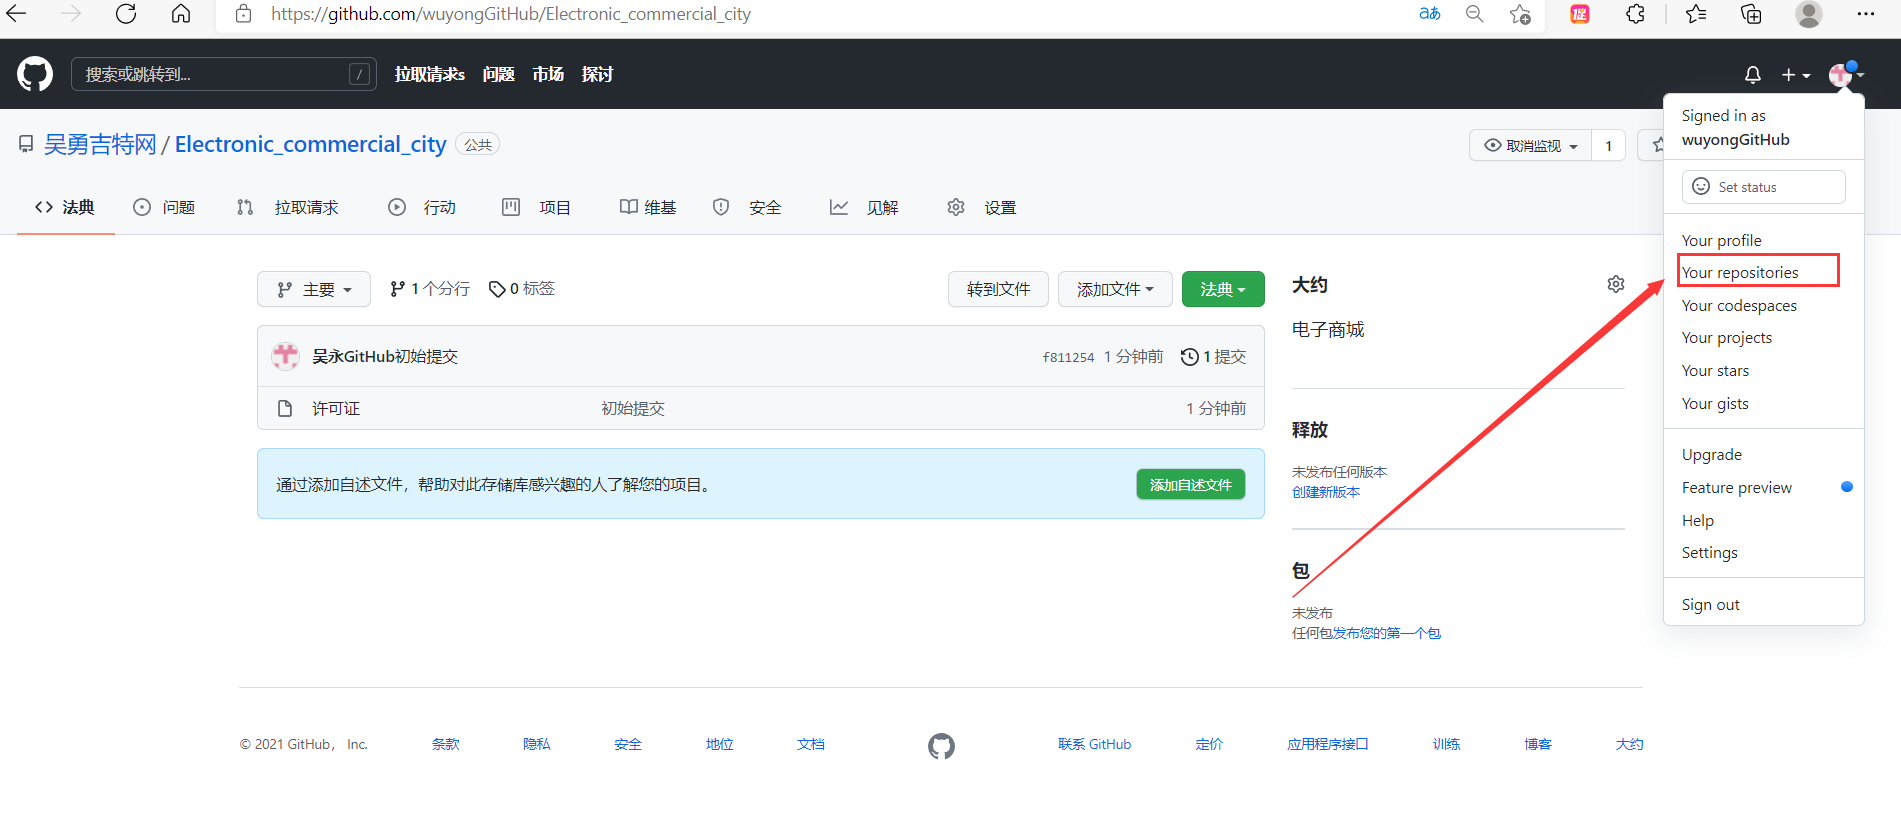
Task: Open the 主要 branch dropdown
Action: point(314,289)
